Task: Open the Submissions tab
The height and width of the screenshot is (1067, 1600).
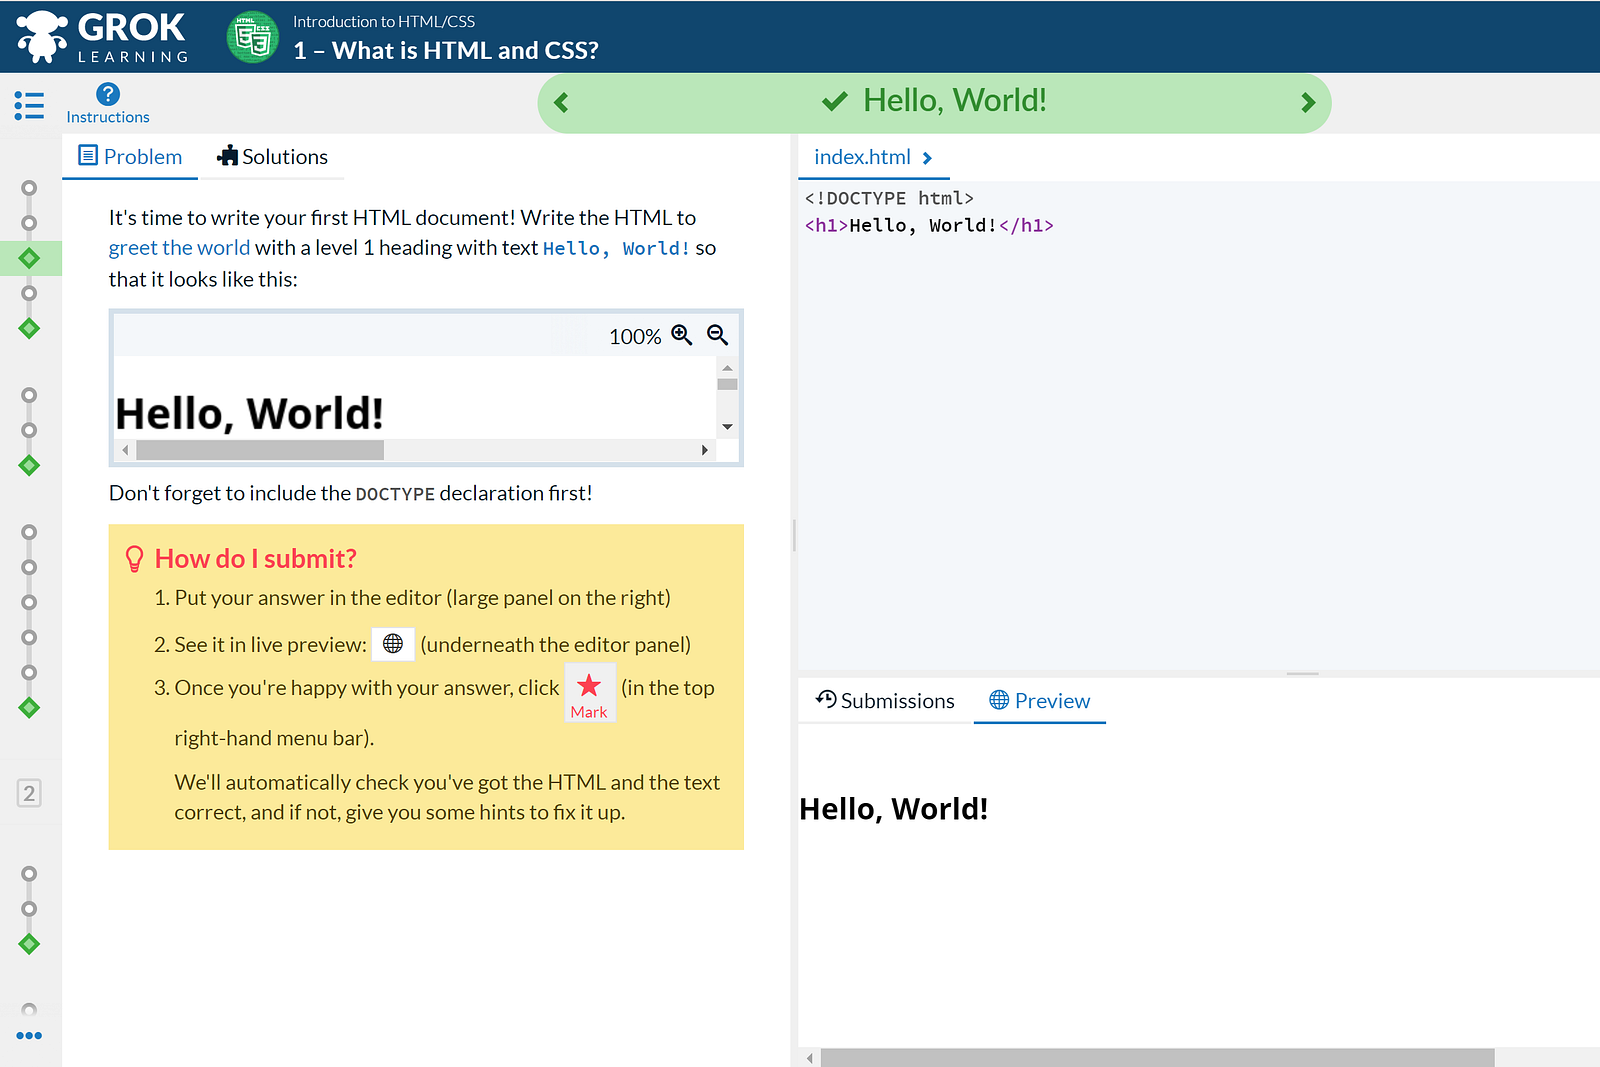Action: (885, 701)
